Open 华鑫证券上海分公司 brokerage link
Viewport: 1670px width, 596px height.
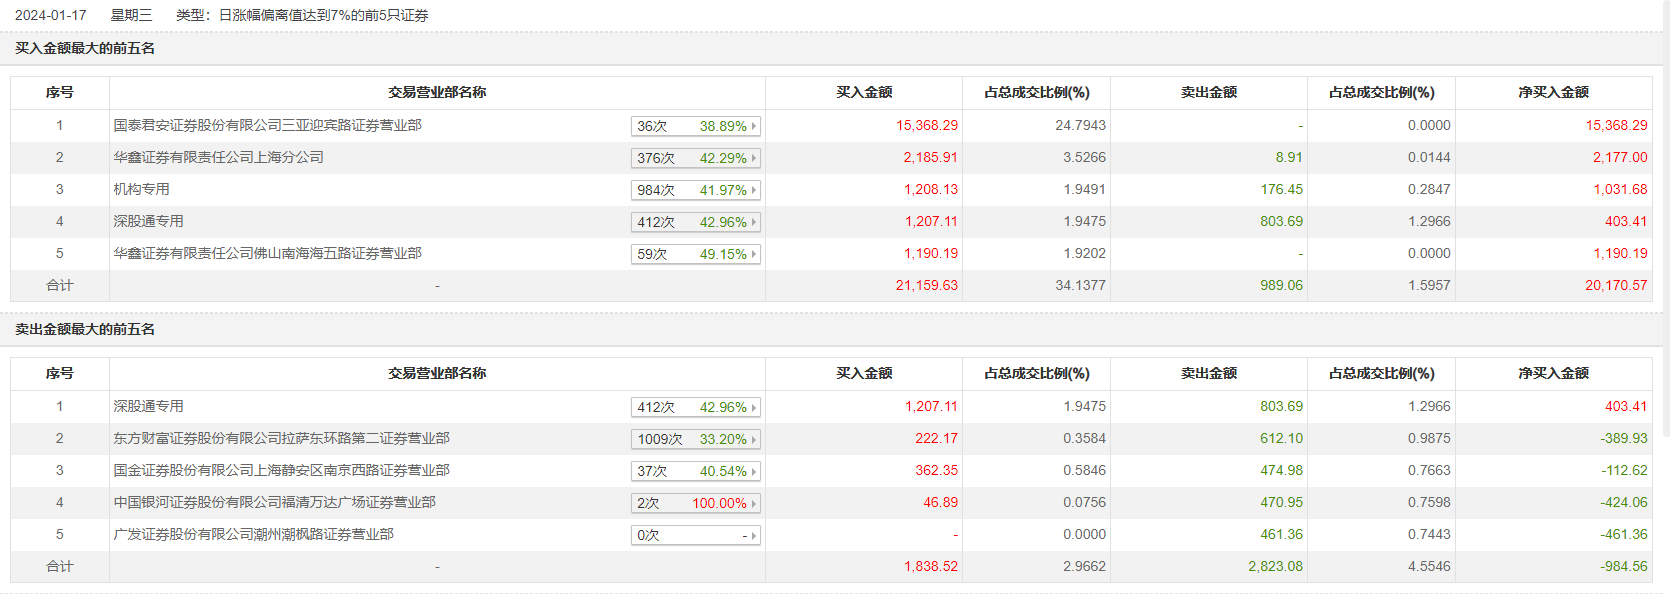pos(218,157)
